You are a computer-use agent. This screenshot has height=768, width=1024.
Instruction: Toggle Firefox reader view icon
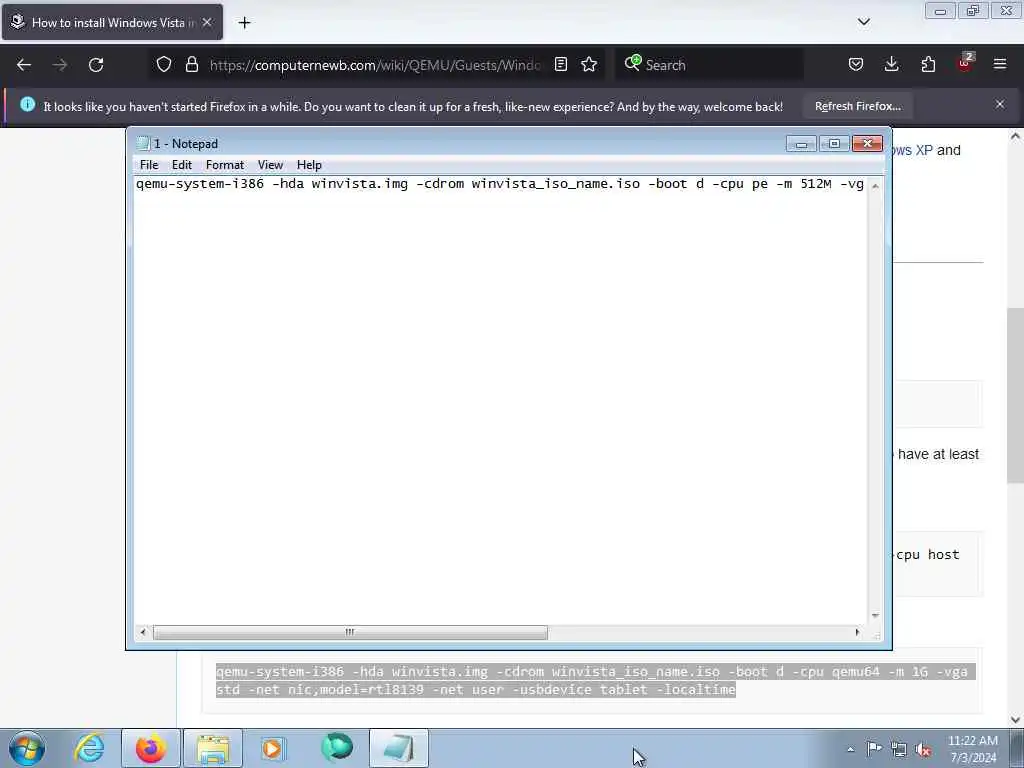pos(560,64)
